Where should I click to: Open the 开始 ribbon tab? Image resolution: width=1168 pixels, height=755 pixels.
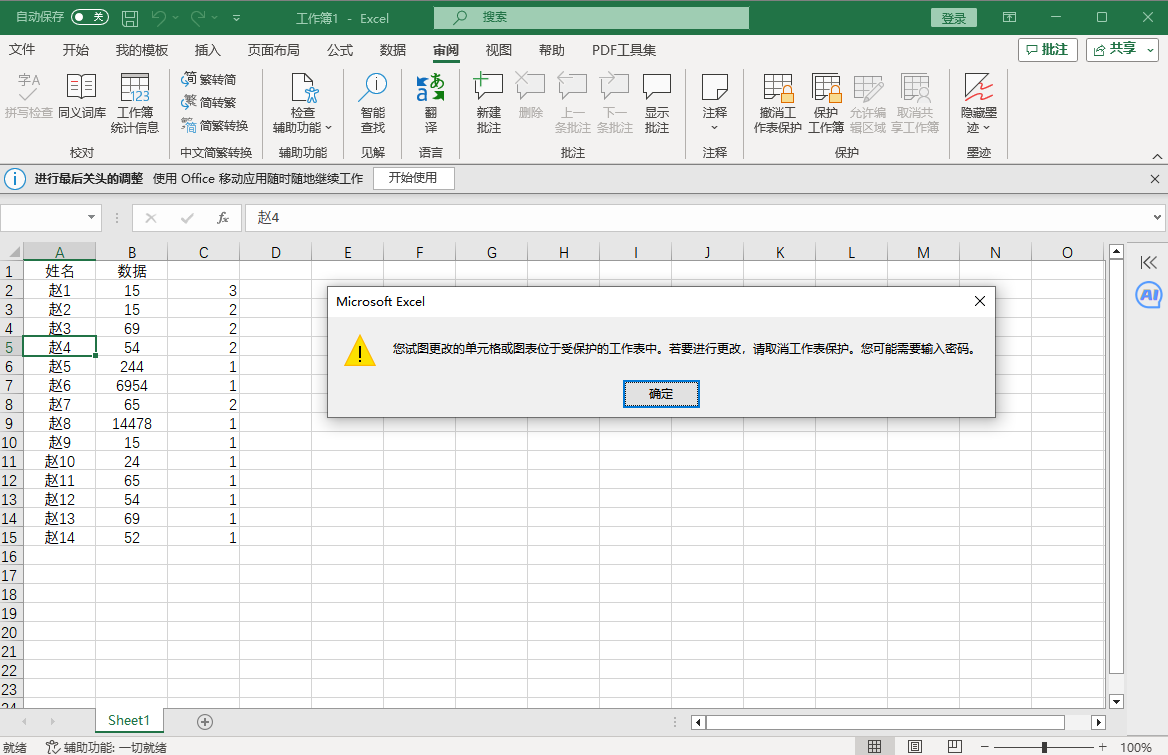76,50
